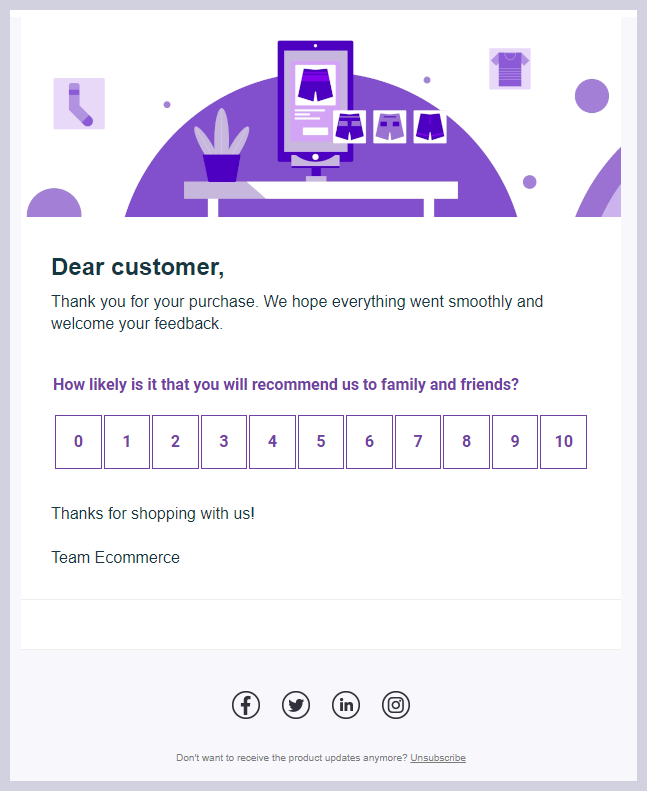Open the Facebook social icon
647x791 pixels.
click(x=246, y=705)
